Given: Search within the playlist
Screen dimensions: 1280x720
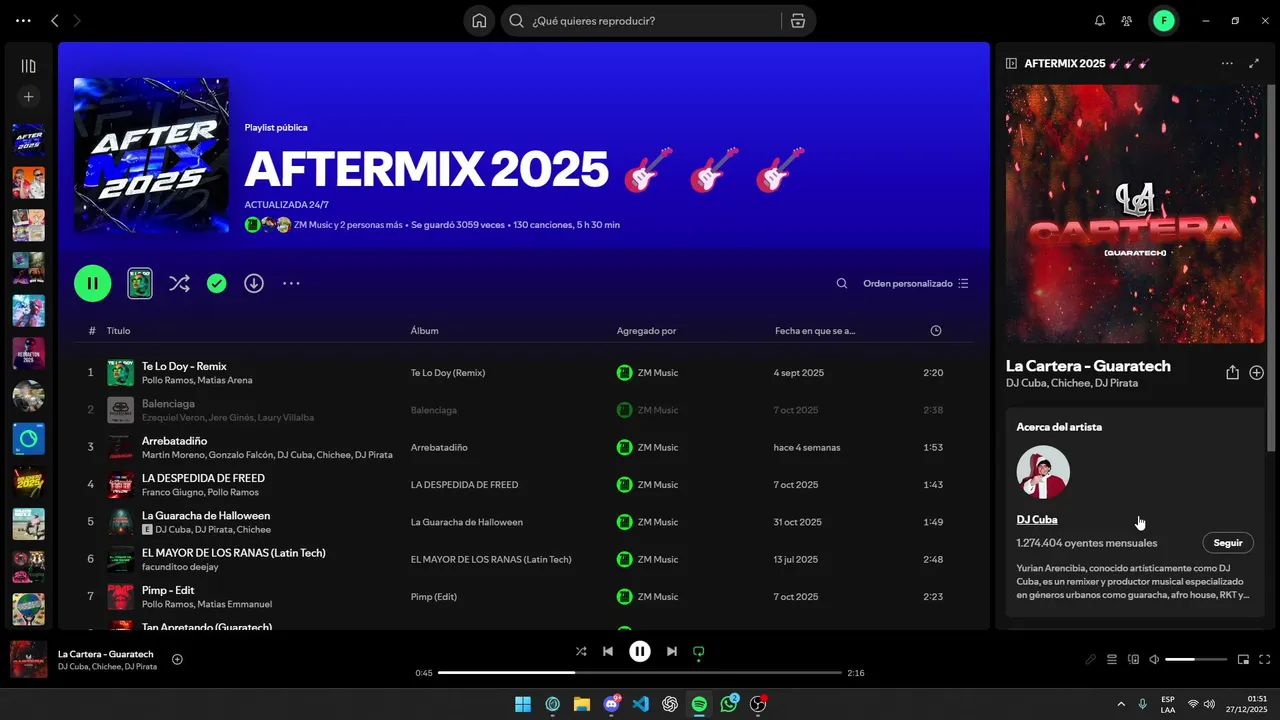Looking at the screenshot, I should coord(842,284).
